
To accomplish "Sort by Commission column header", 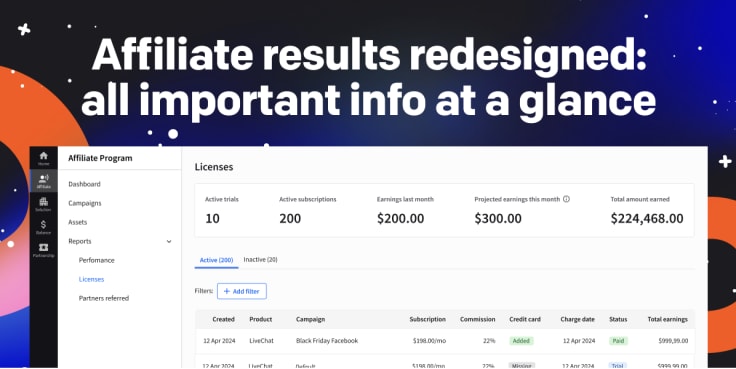I will pos(477,319).
